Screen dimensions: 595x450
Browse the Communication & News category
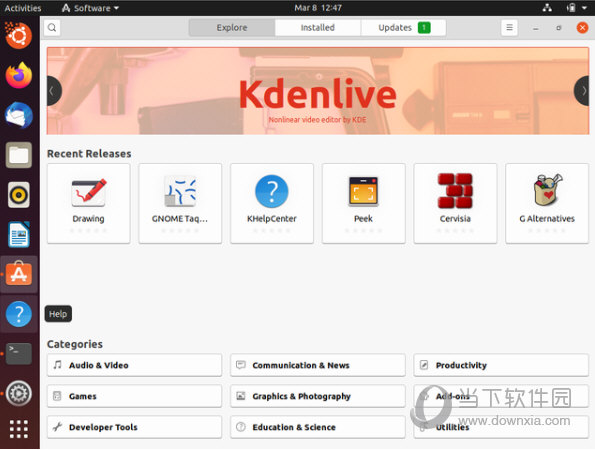318,365
